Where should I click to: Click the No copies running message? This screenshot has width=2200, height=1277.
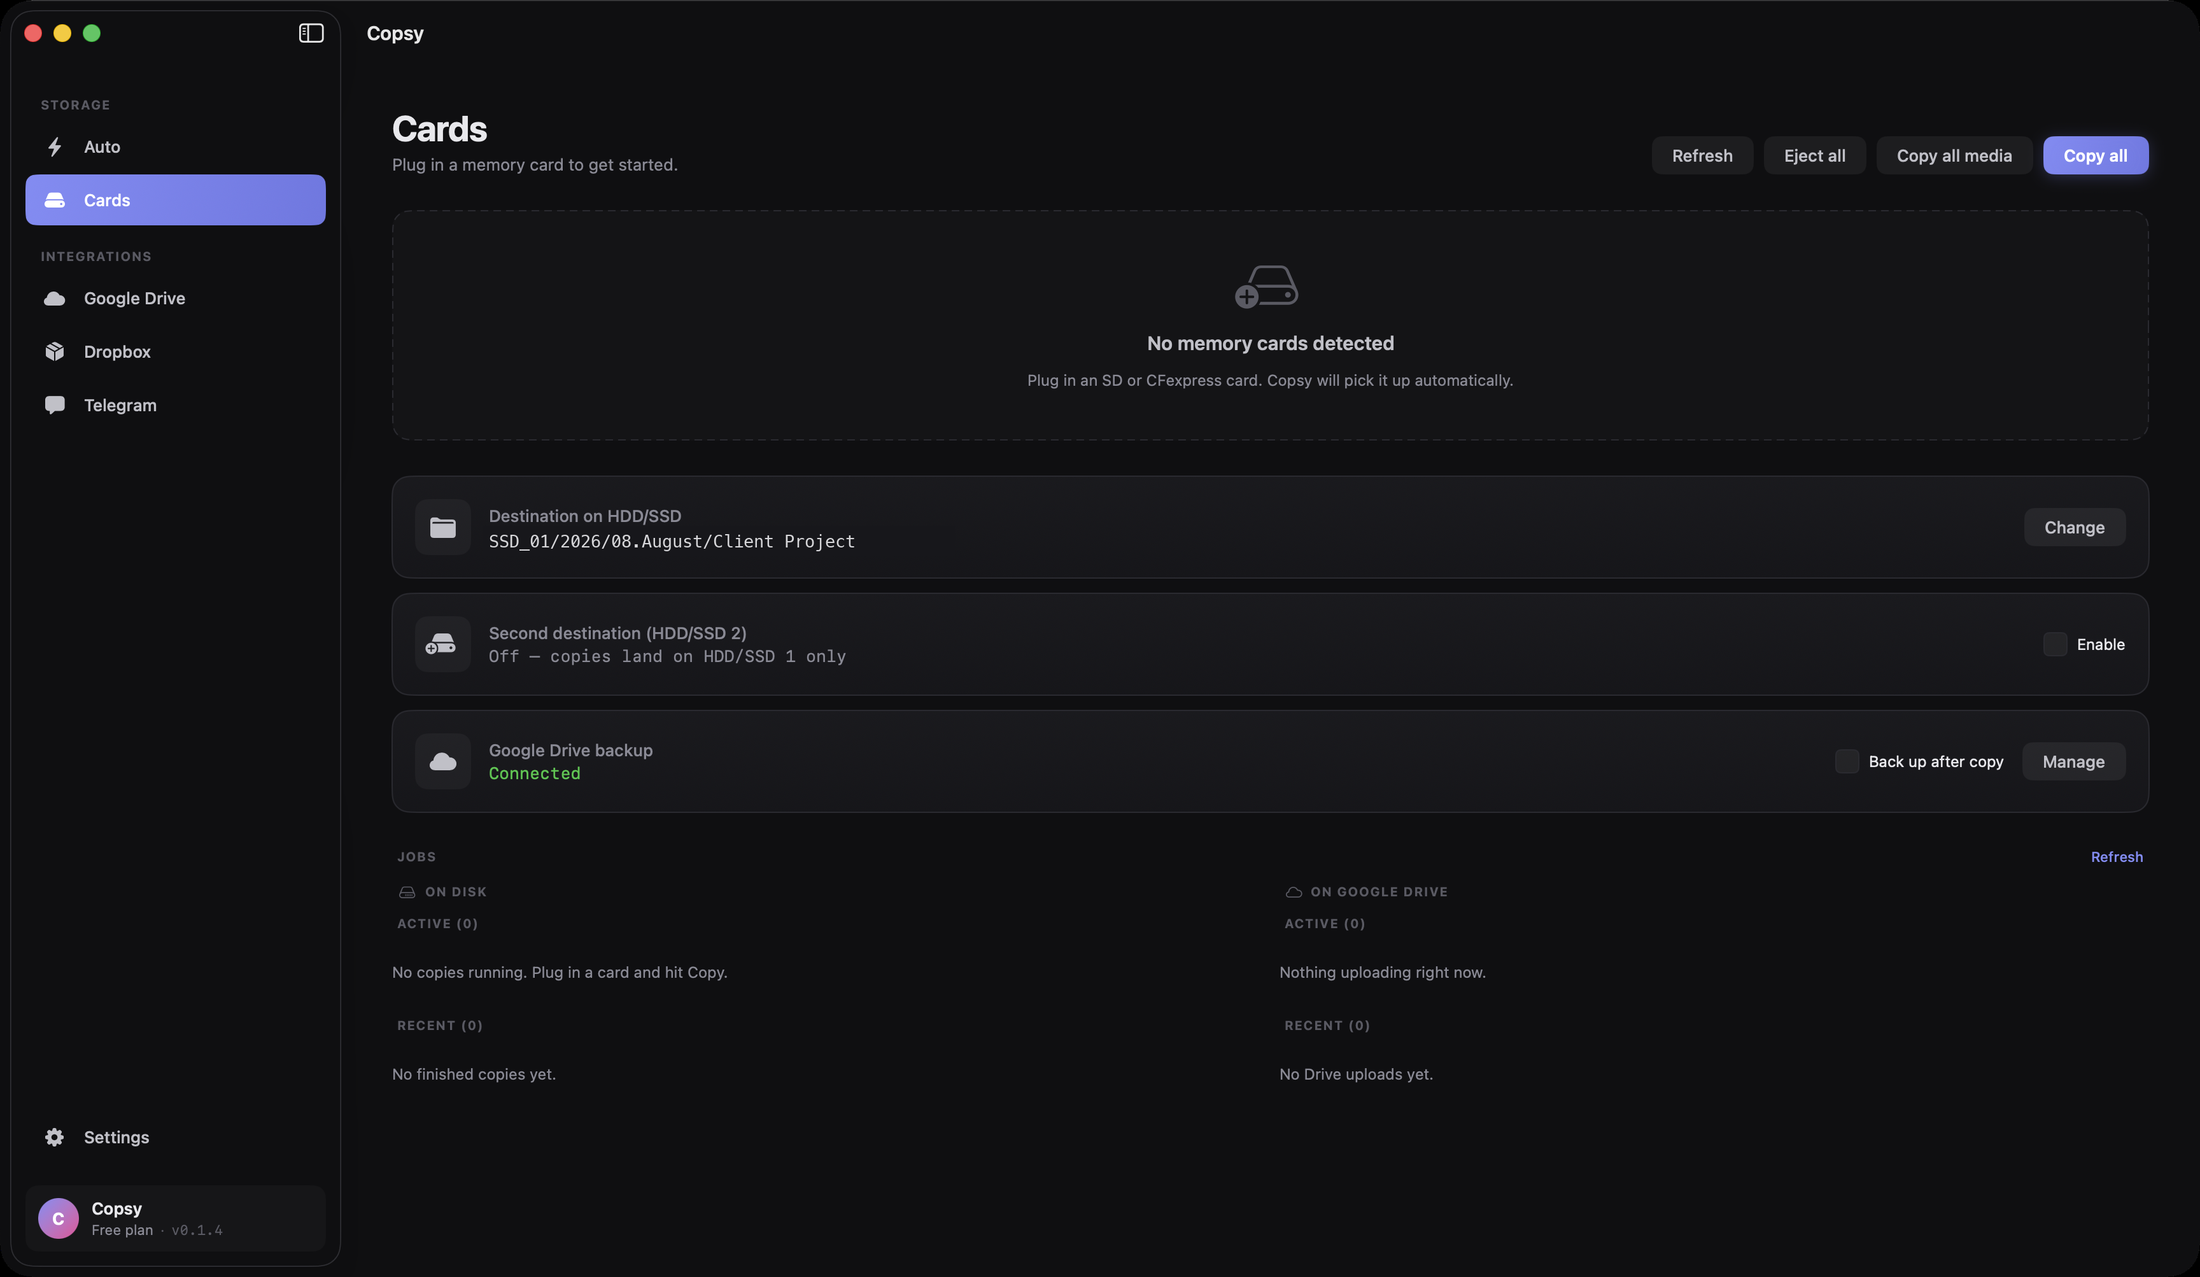[559, 972]
